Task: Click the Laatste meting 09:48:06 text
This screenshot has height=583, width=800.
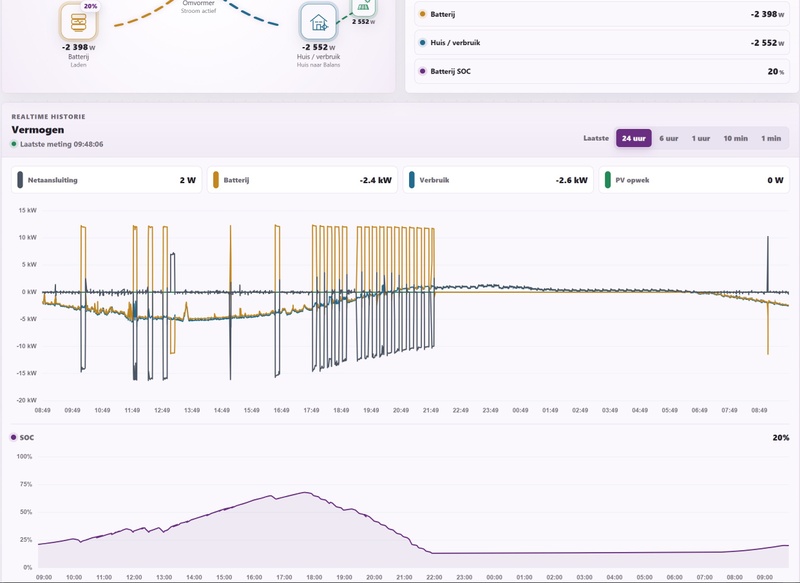Action: click(x=62, y=144)
